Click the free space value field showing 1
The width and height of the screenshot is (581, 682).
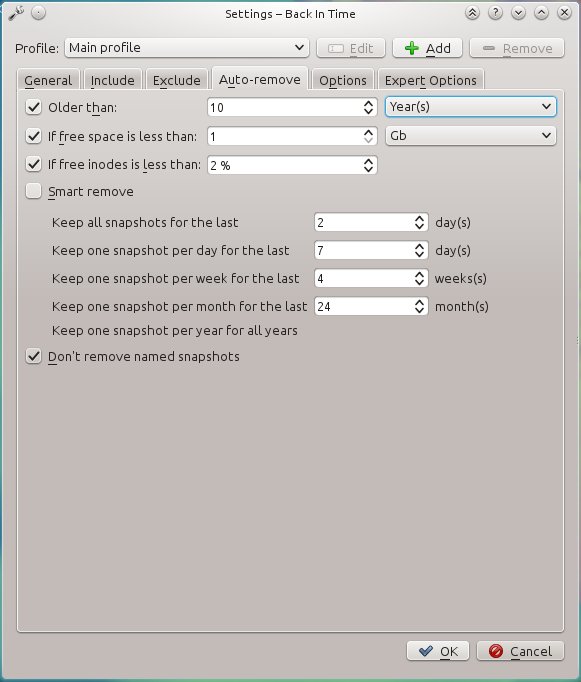tap(292, 136)
